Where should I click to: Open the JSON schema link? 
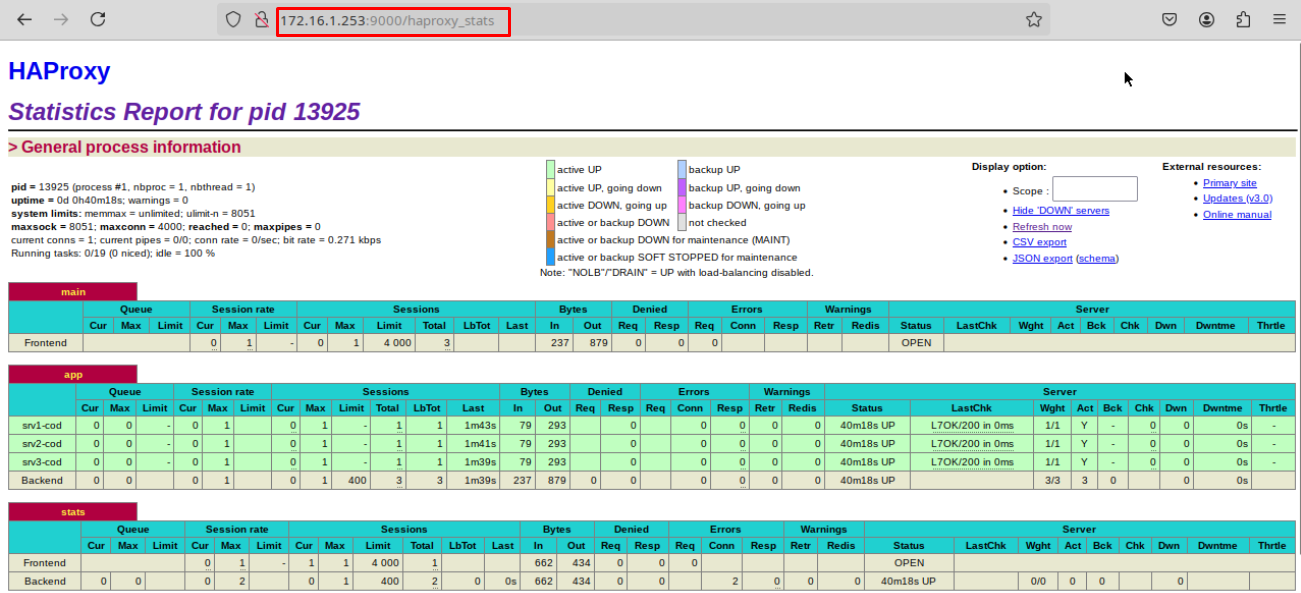[1097, 258]
